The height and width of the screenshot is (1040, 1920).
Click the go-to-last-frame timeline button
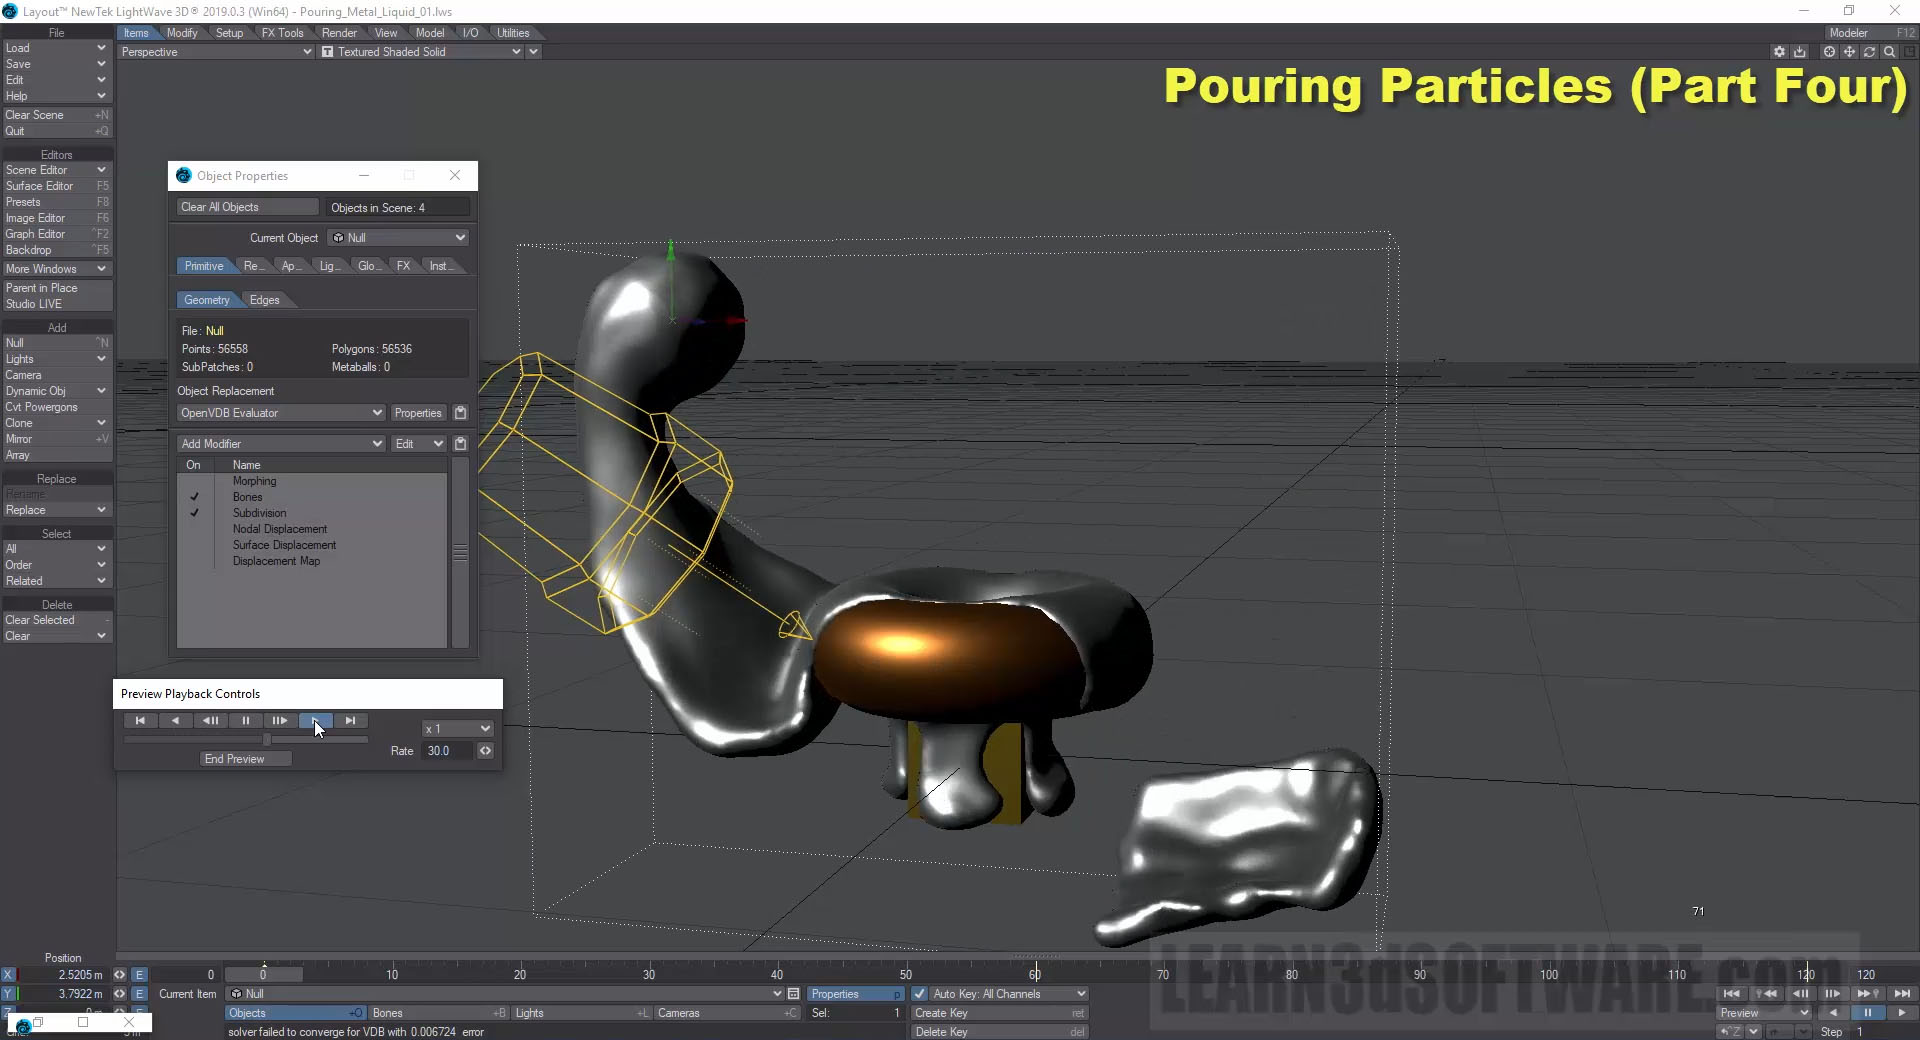1902,993
